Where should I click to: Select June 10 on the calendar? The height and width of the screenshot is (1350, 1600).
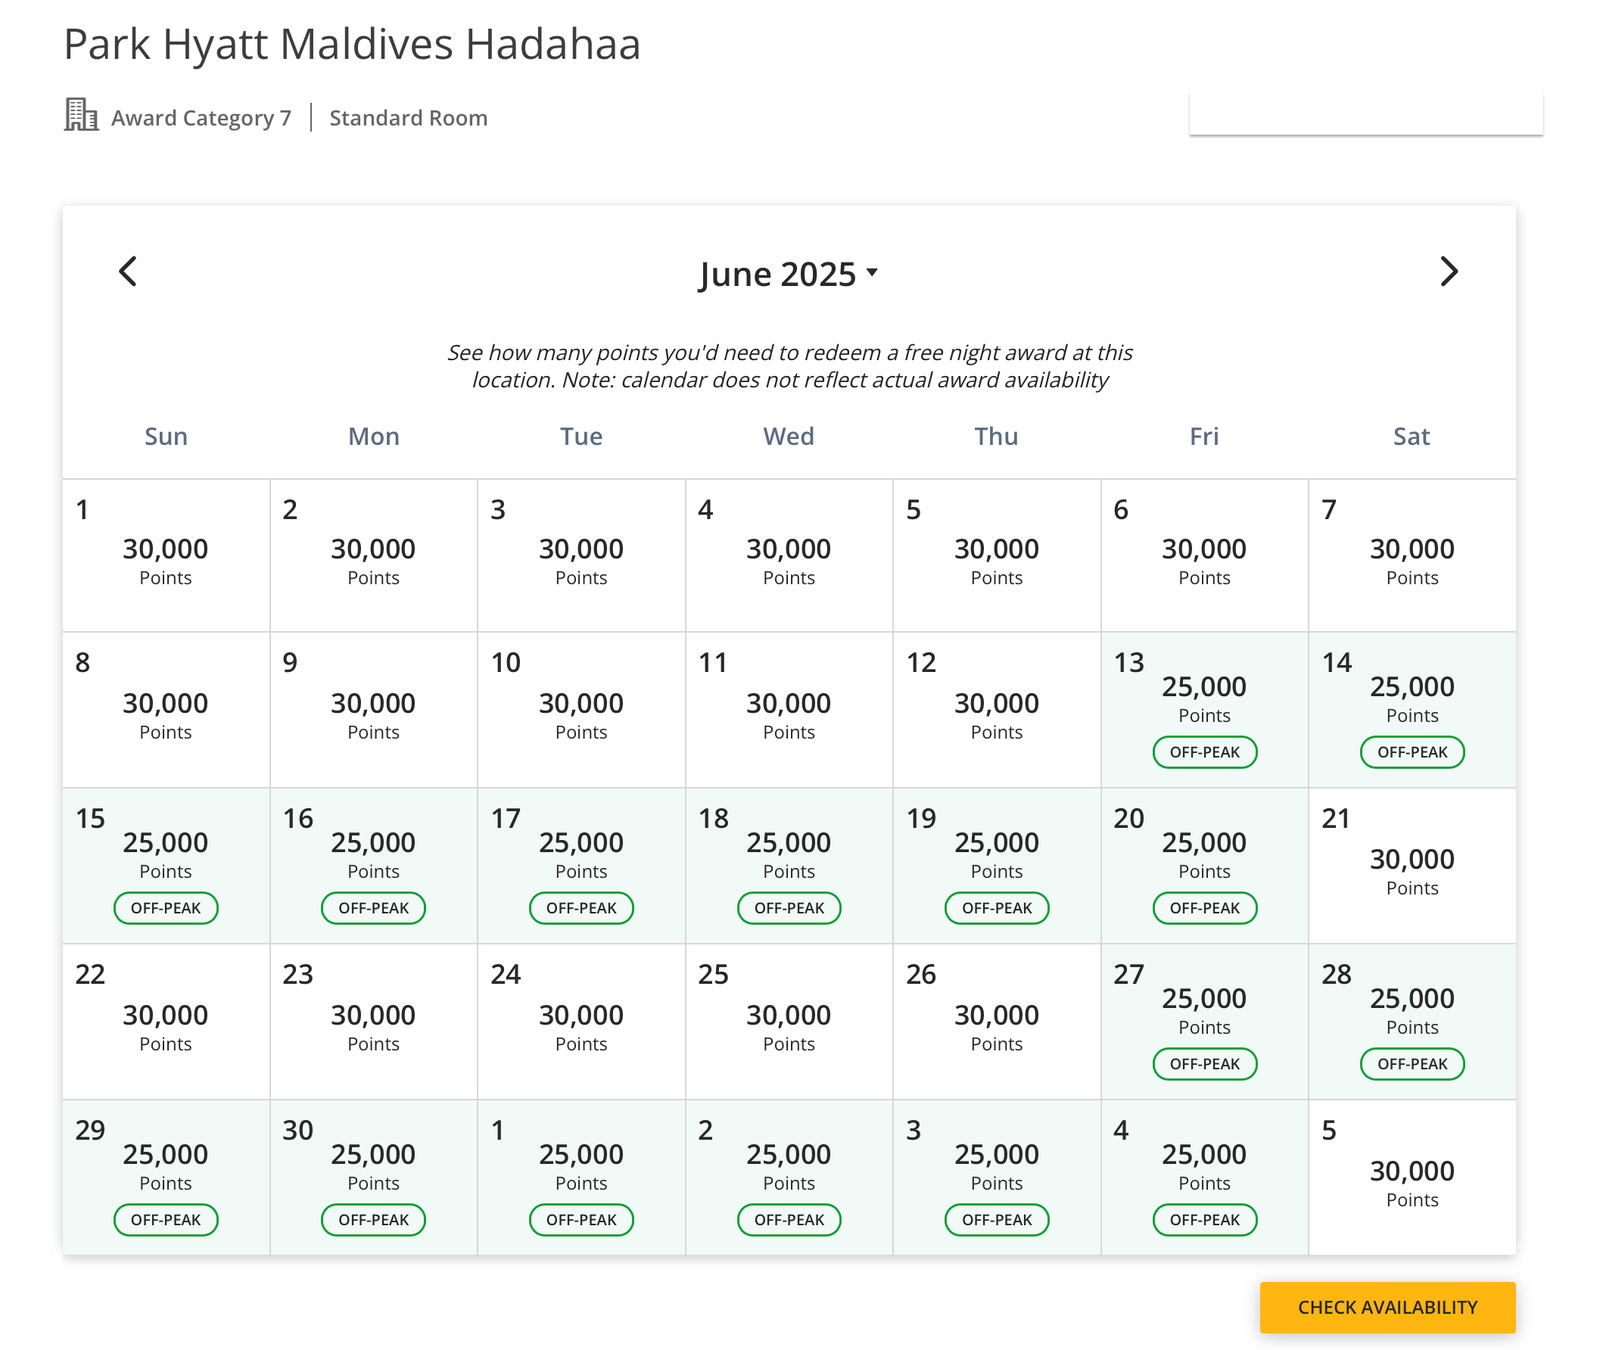(x=581, y=710)
